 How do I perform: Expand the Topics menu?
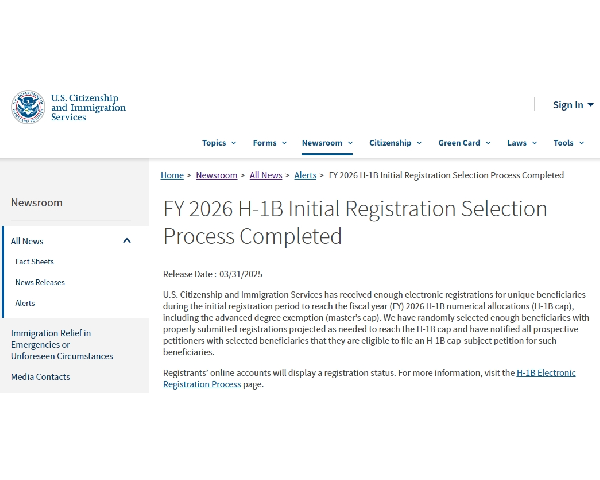coord(218,143)
